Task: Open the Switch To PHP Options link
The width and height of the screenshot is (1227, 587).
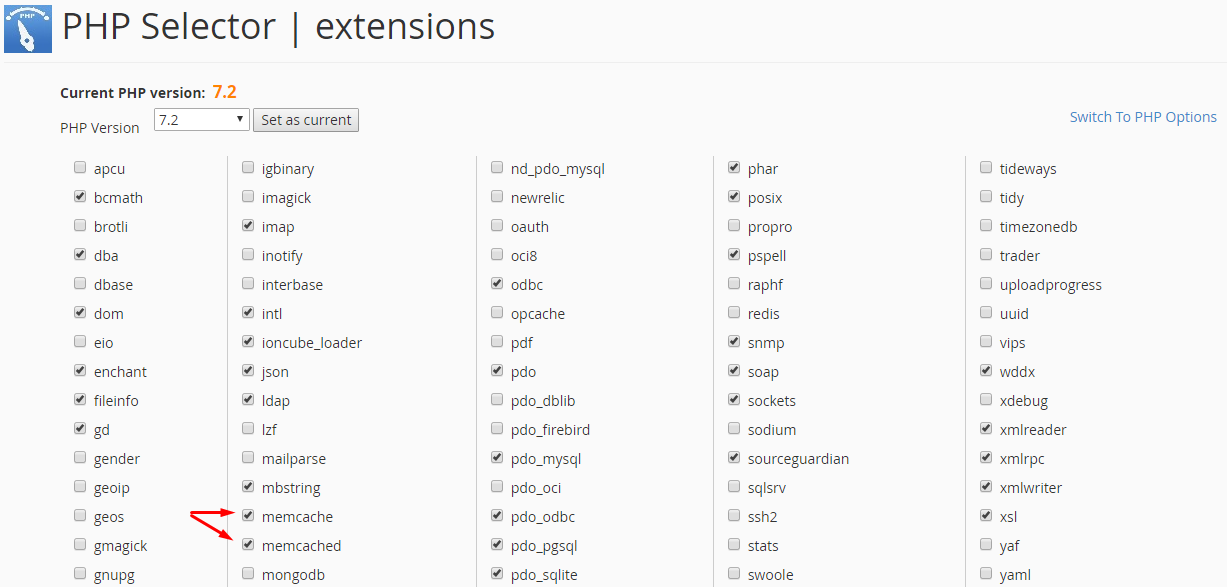Action: pos(1143,117)
